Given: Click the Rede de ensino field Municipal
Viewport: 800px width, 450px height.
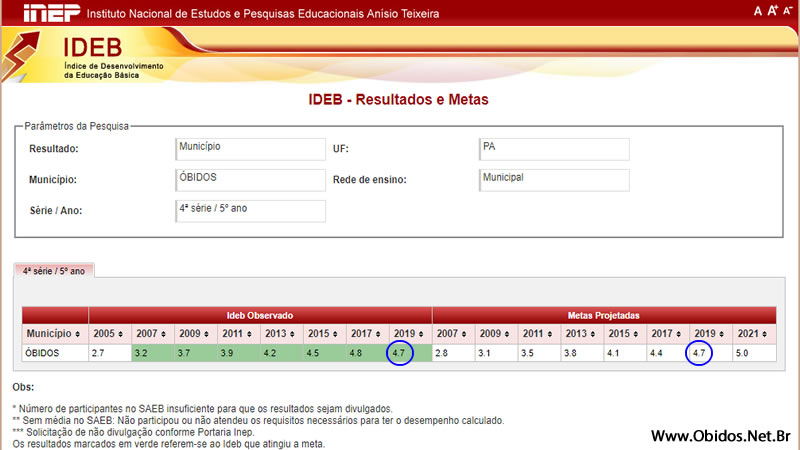Looking at the screenshot, I should [x=554, y=180].
